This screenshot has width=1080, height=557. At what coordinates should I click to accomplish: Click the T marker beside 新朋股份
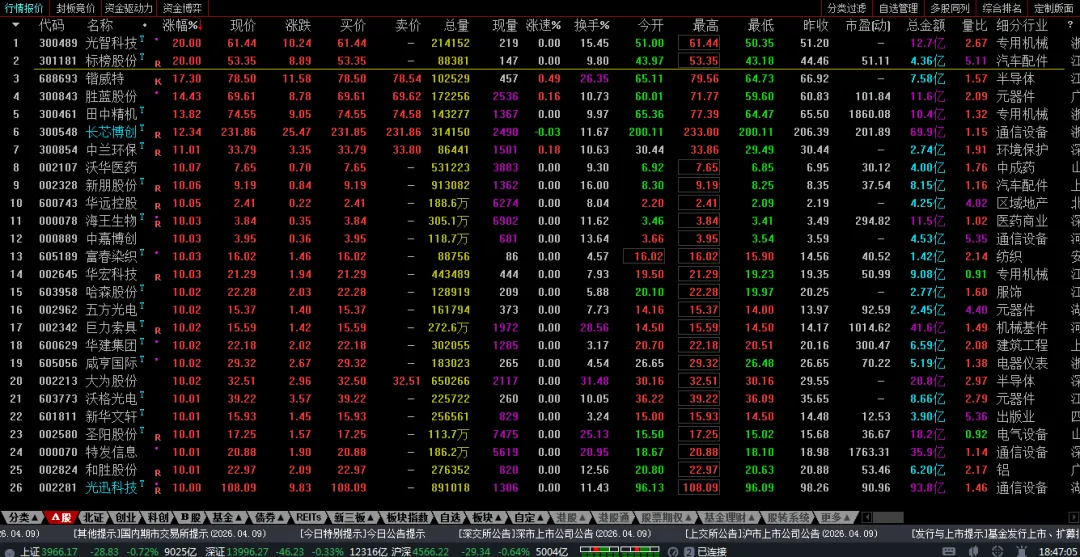pos(142,183)
